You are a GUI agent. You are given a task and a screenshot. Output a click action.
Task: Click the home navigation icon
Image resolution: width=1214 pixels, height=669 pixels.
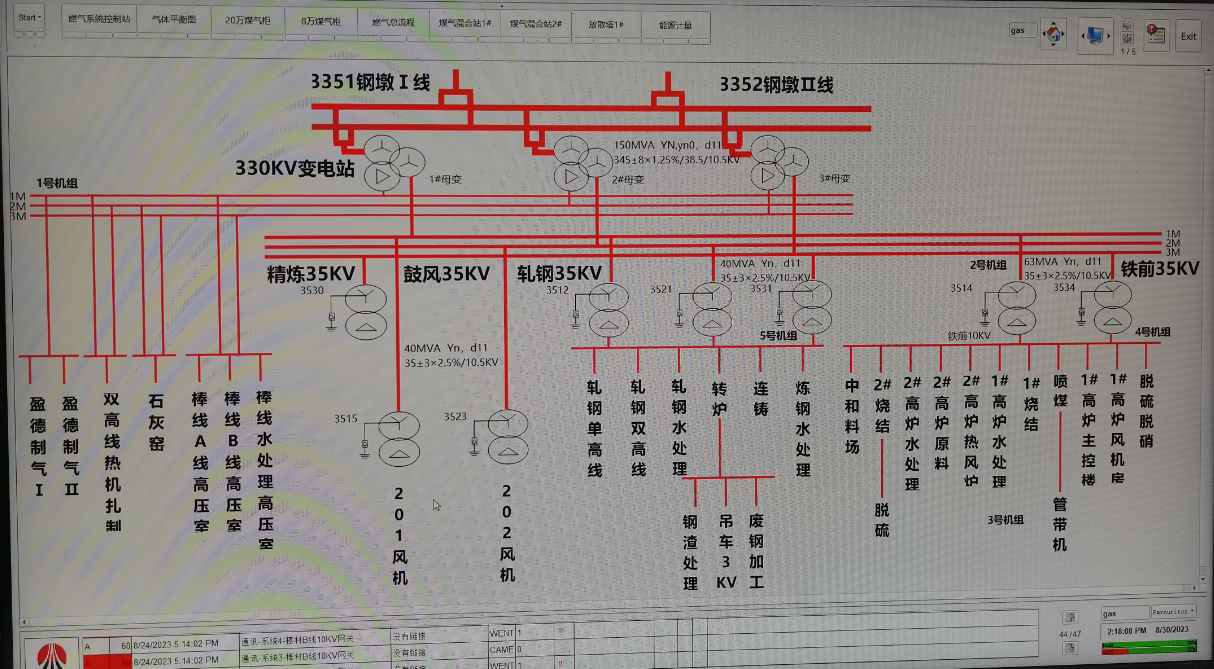[1053, 34]
